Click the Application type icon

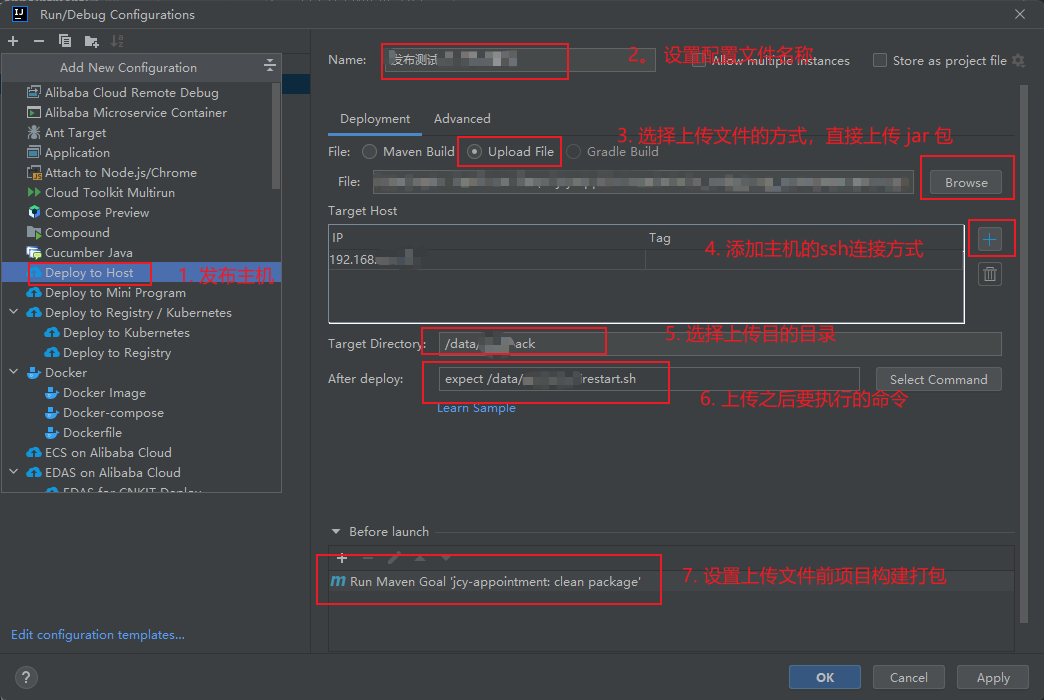point(34,153)
